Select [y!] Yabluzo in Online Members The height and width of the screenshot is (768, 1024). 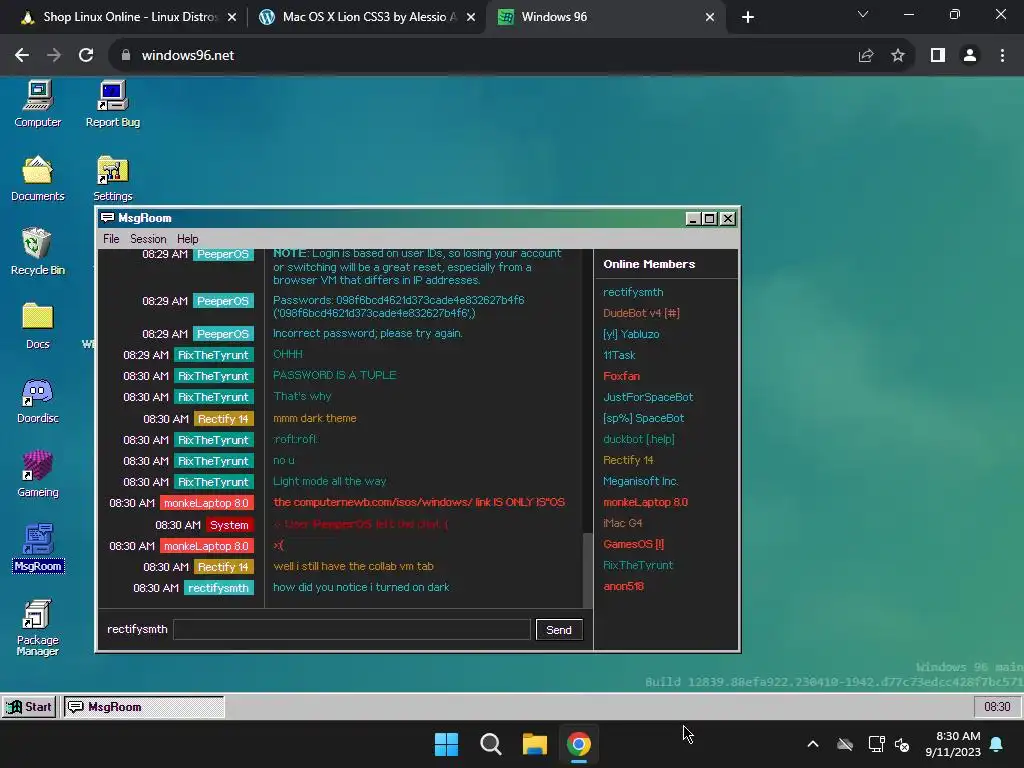click(631, 334)
